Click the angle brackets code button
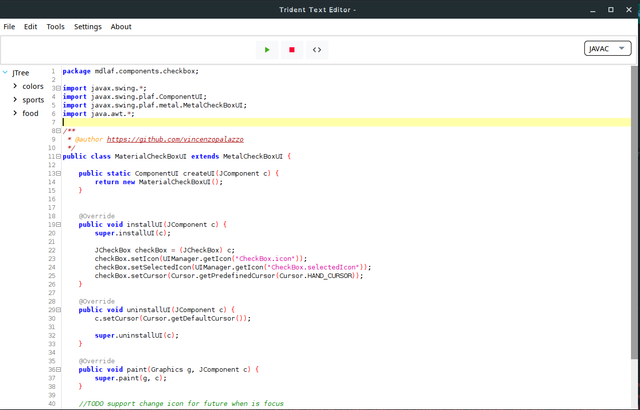Screen dimensions: 640x410 pyautogui.click(x=317, y=50)
